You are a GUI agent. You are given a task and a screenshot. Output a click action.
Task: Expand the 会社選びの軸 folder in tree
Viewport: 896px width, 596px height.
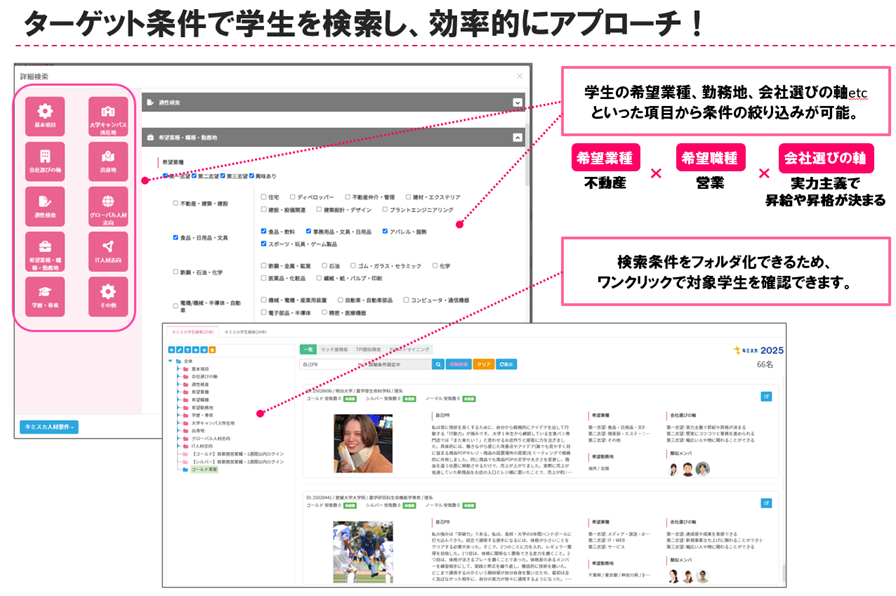click(x=178, y=377)
